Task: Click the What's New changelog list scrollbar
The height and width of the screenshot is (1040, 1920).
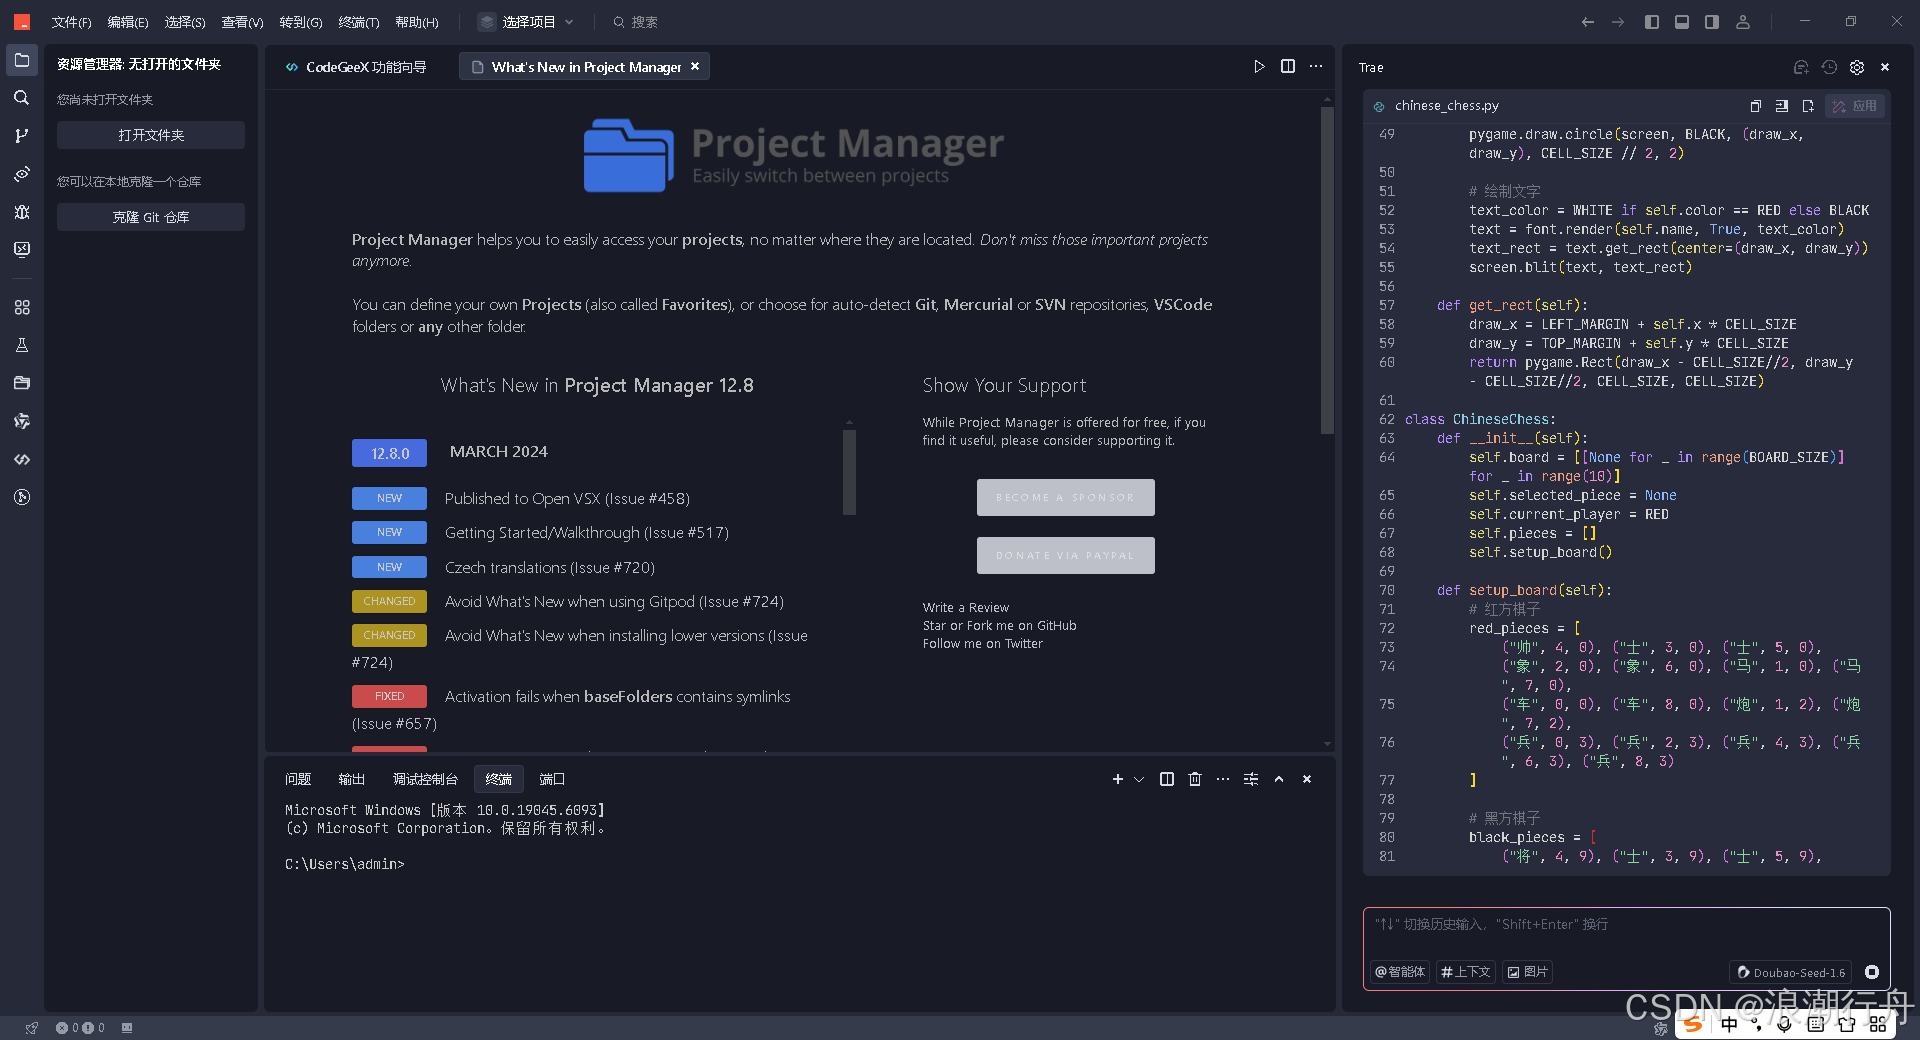Action: point(849,472)
